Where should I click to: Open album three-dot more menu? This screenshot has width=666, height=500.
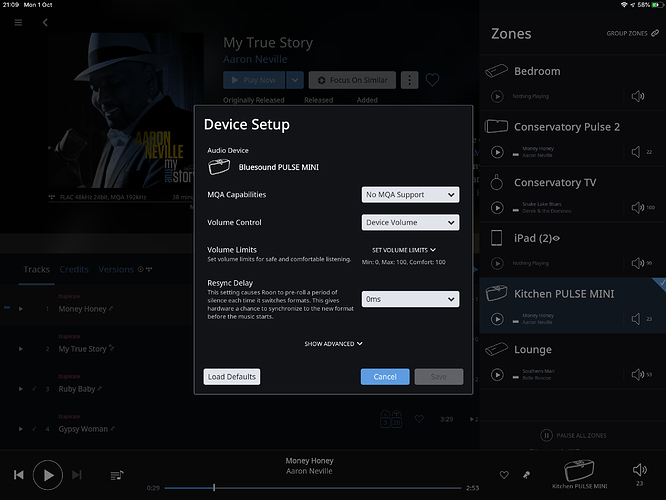tap(409, 80)
